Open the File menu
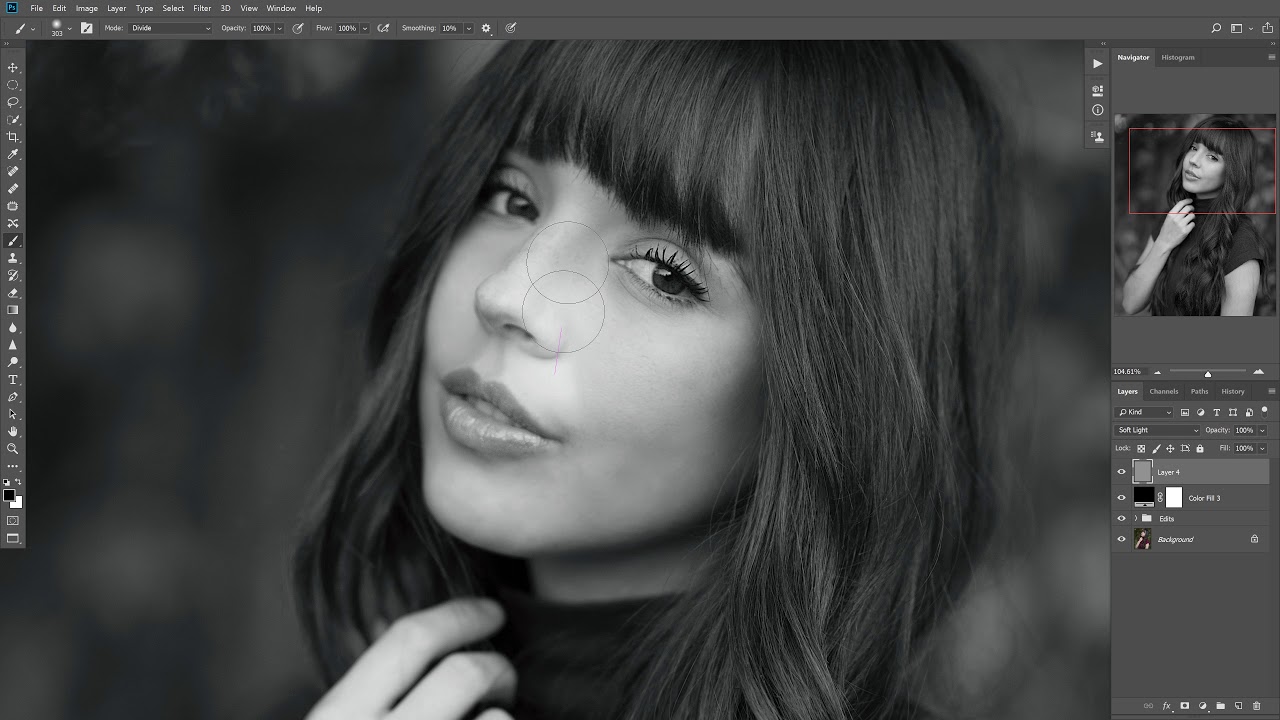The width and height of the screenshot is (1280, 720). click(37, 8)
